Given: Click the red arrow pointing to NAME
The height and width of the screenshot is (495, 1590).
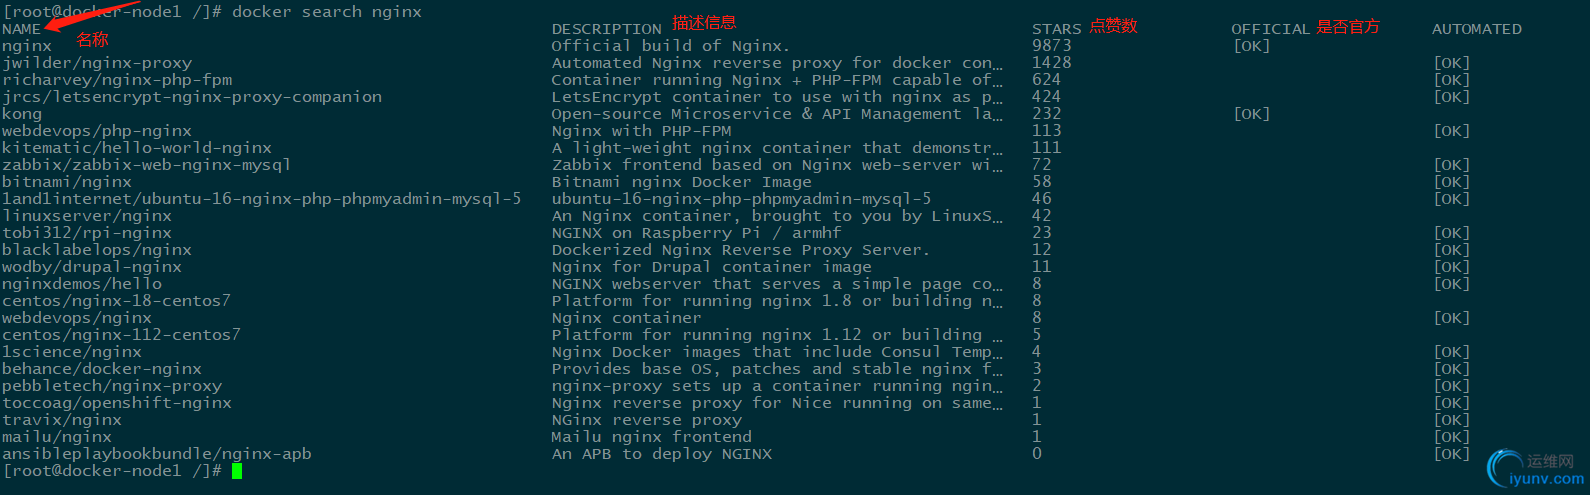Looking at the screenshot, I should coord(92,19).
